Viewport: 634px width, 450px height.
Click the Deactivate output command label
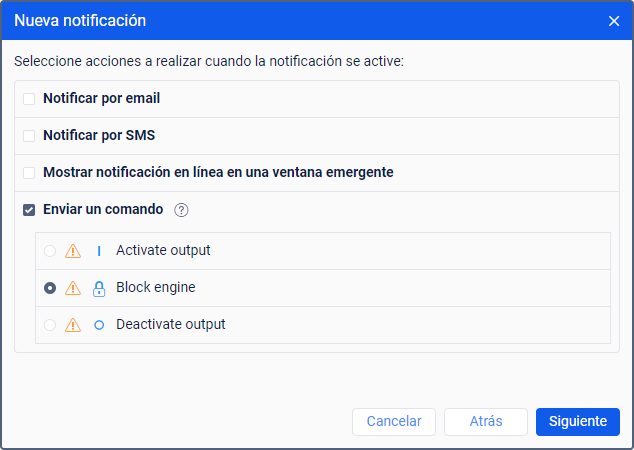(x=170, y=325)
